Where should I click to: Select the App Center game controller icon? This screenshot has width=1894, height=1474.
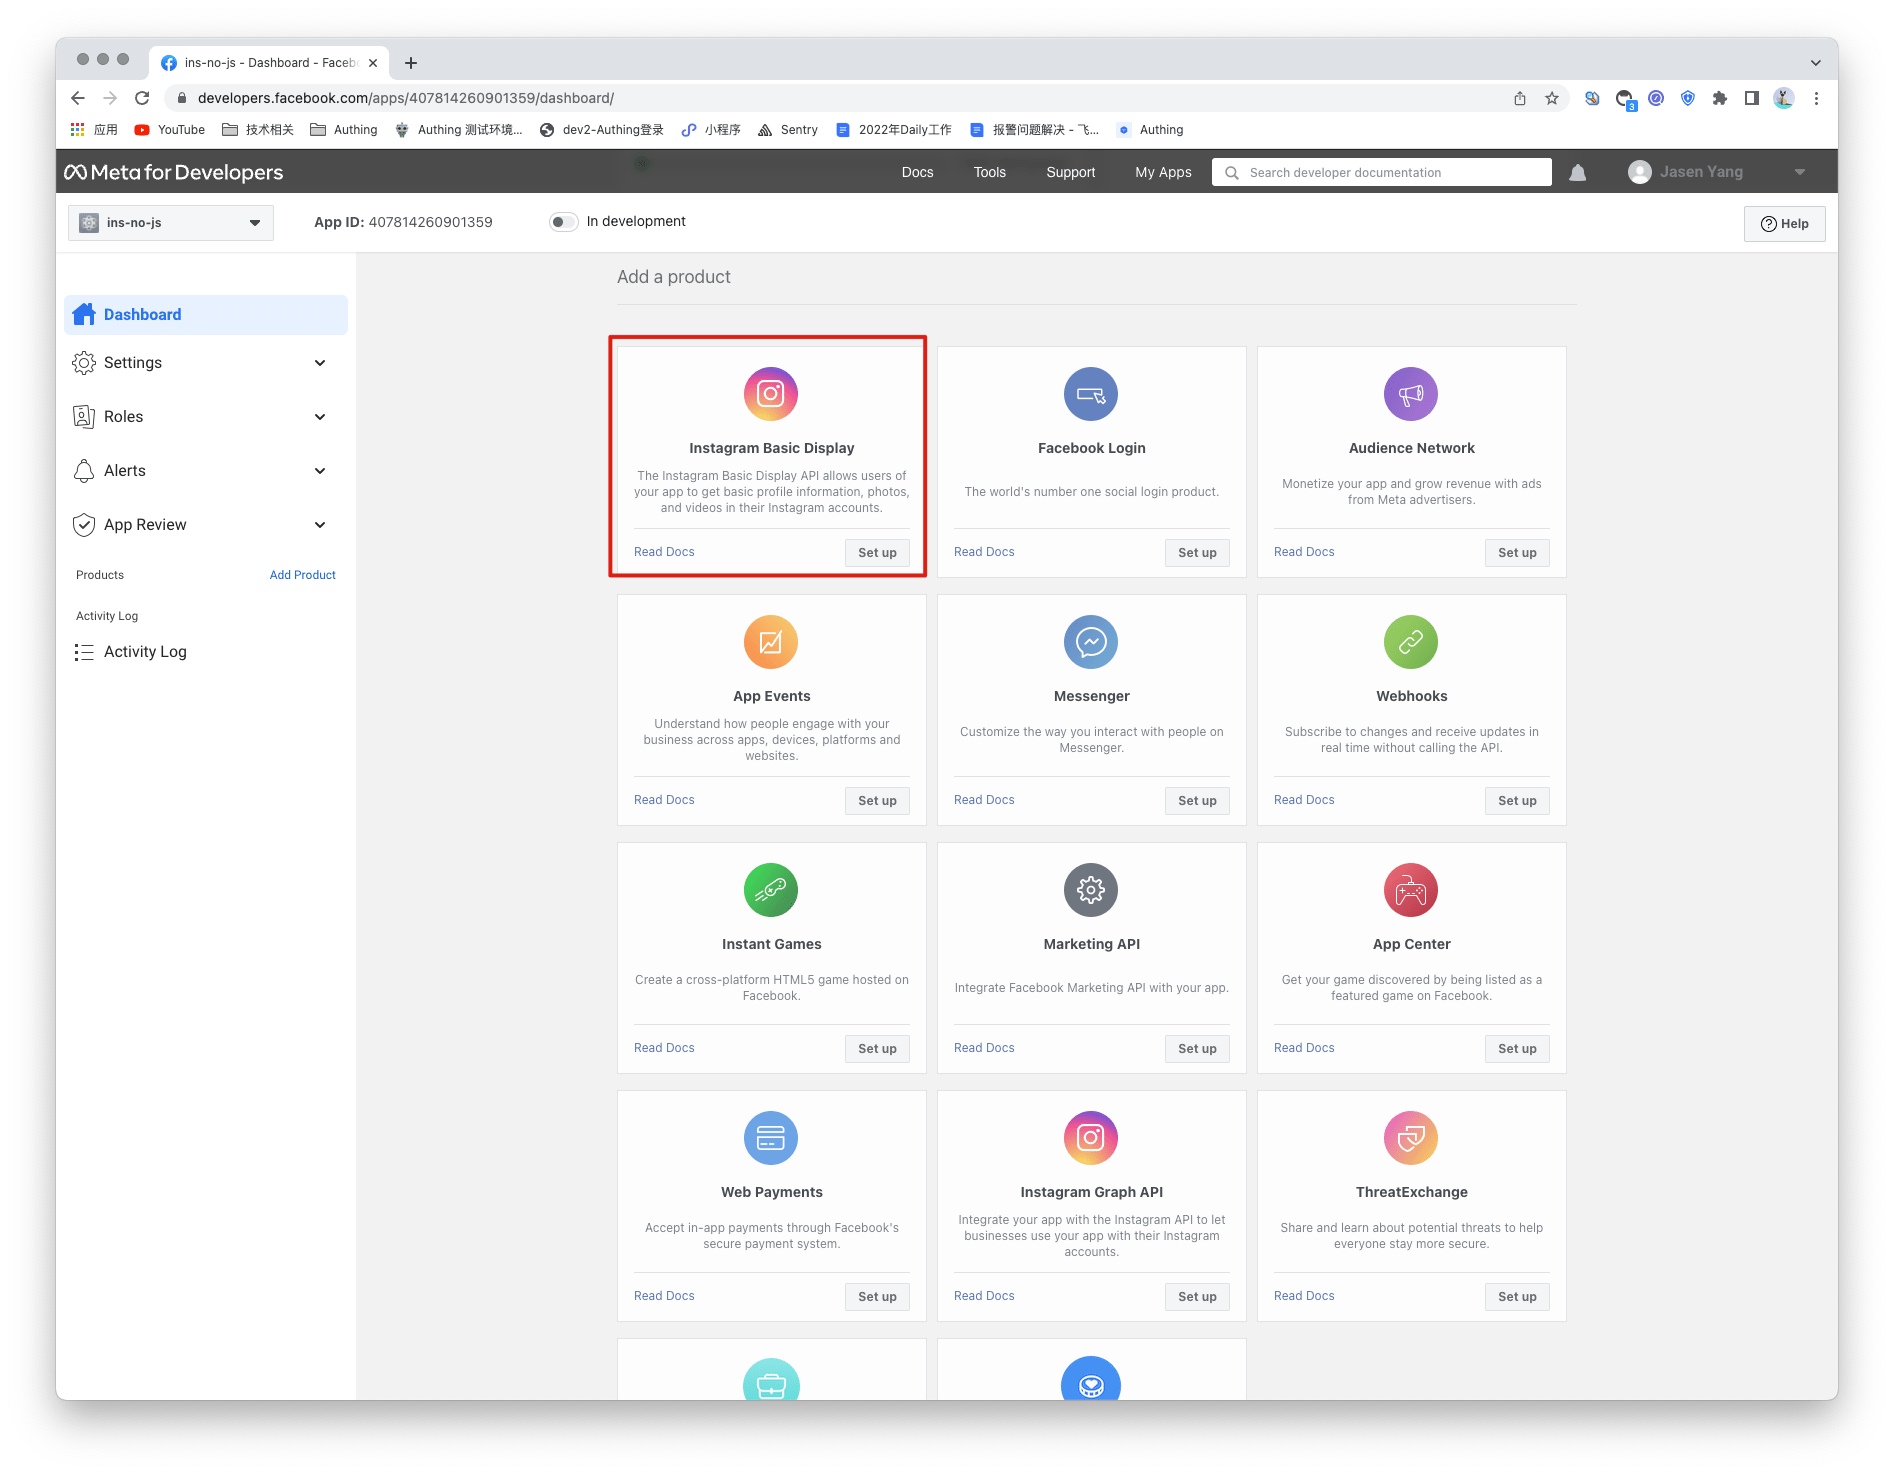click(1411, 889)
